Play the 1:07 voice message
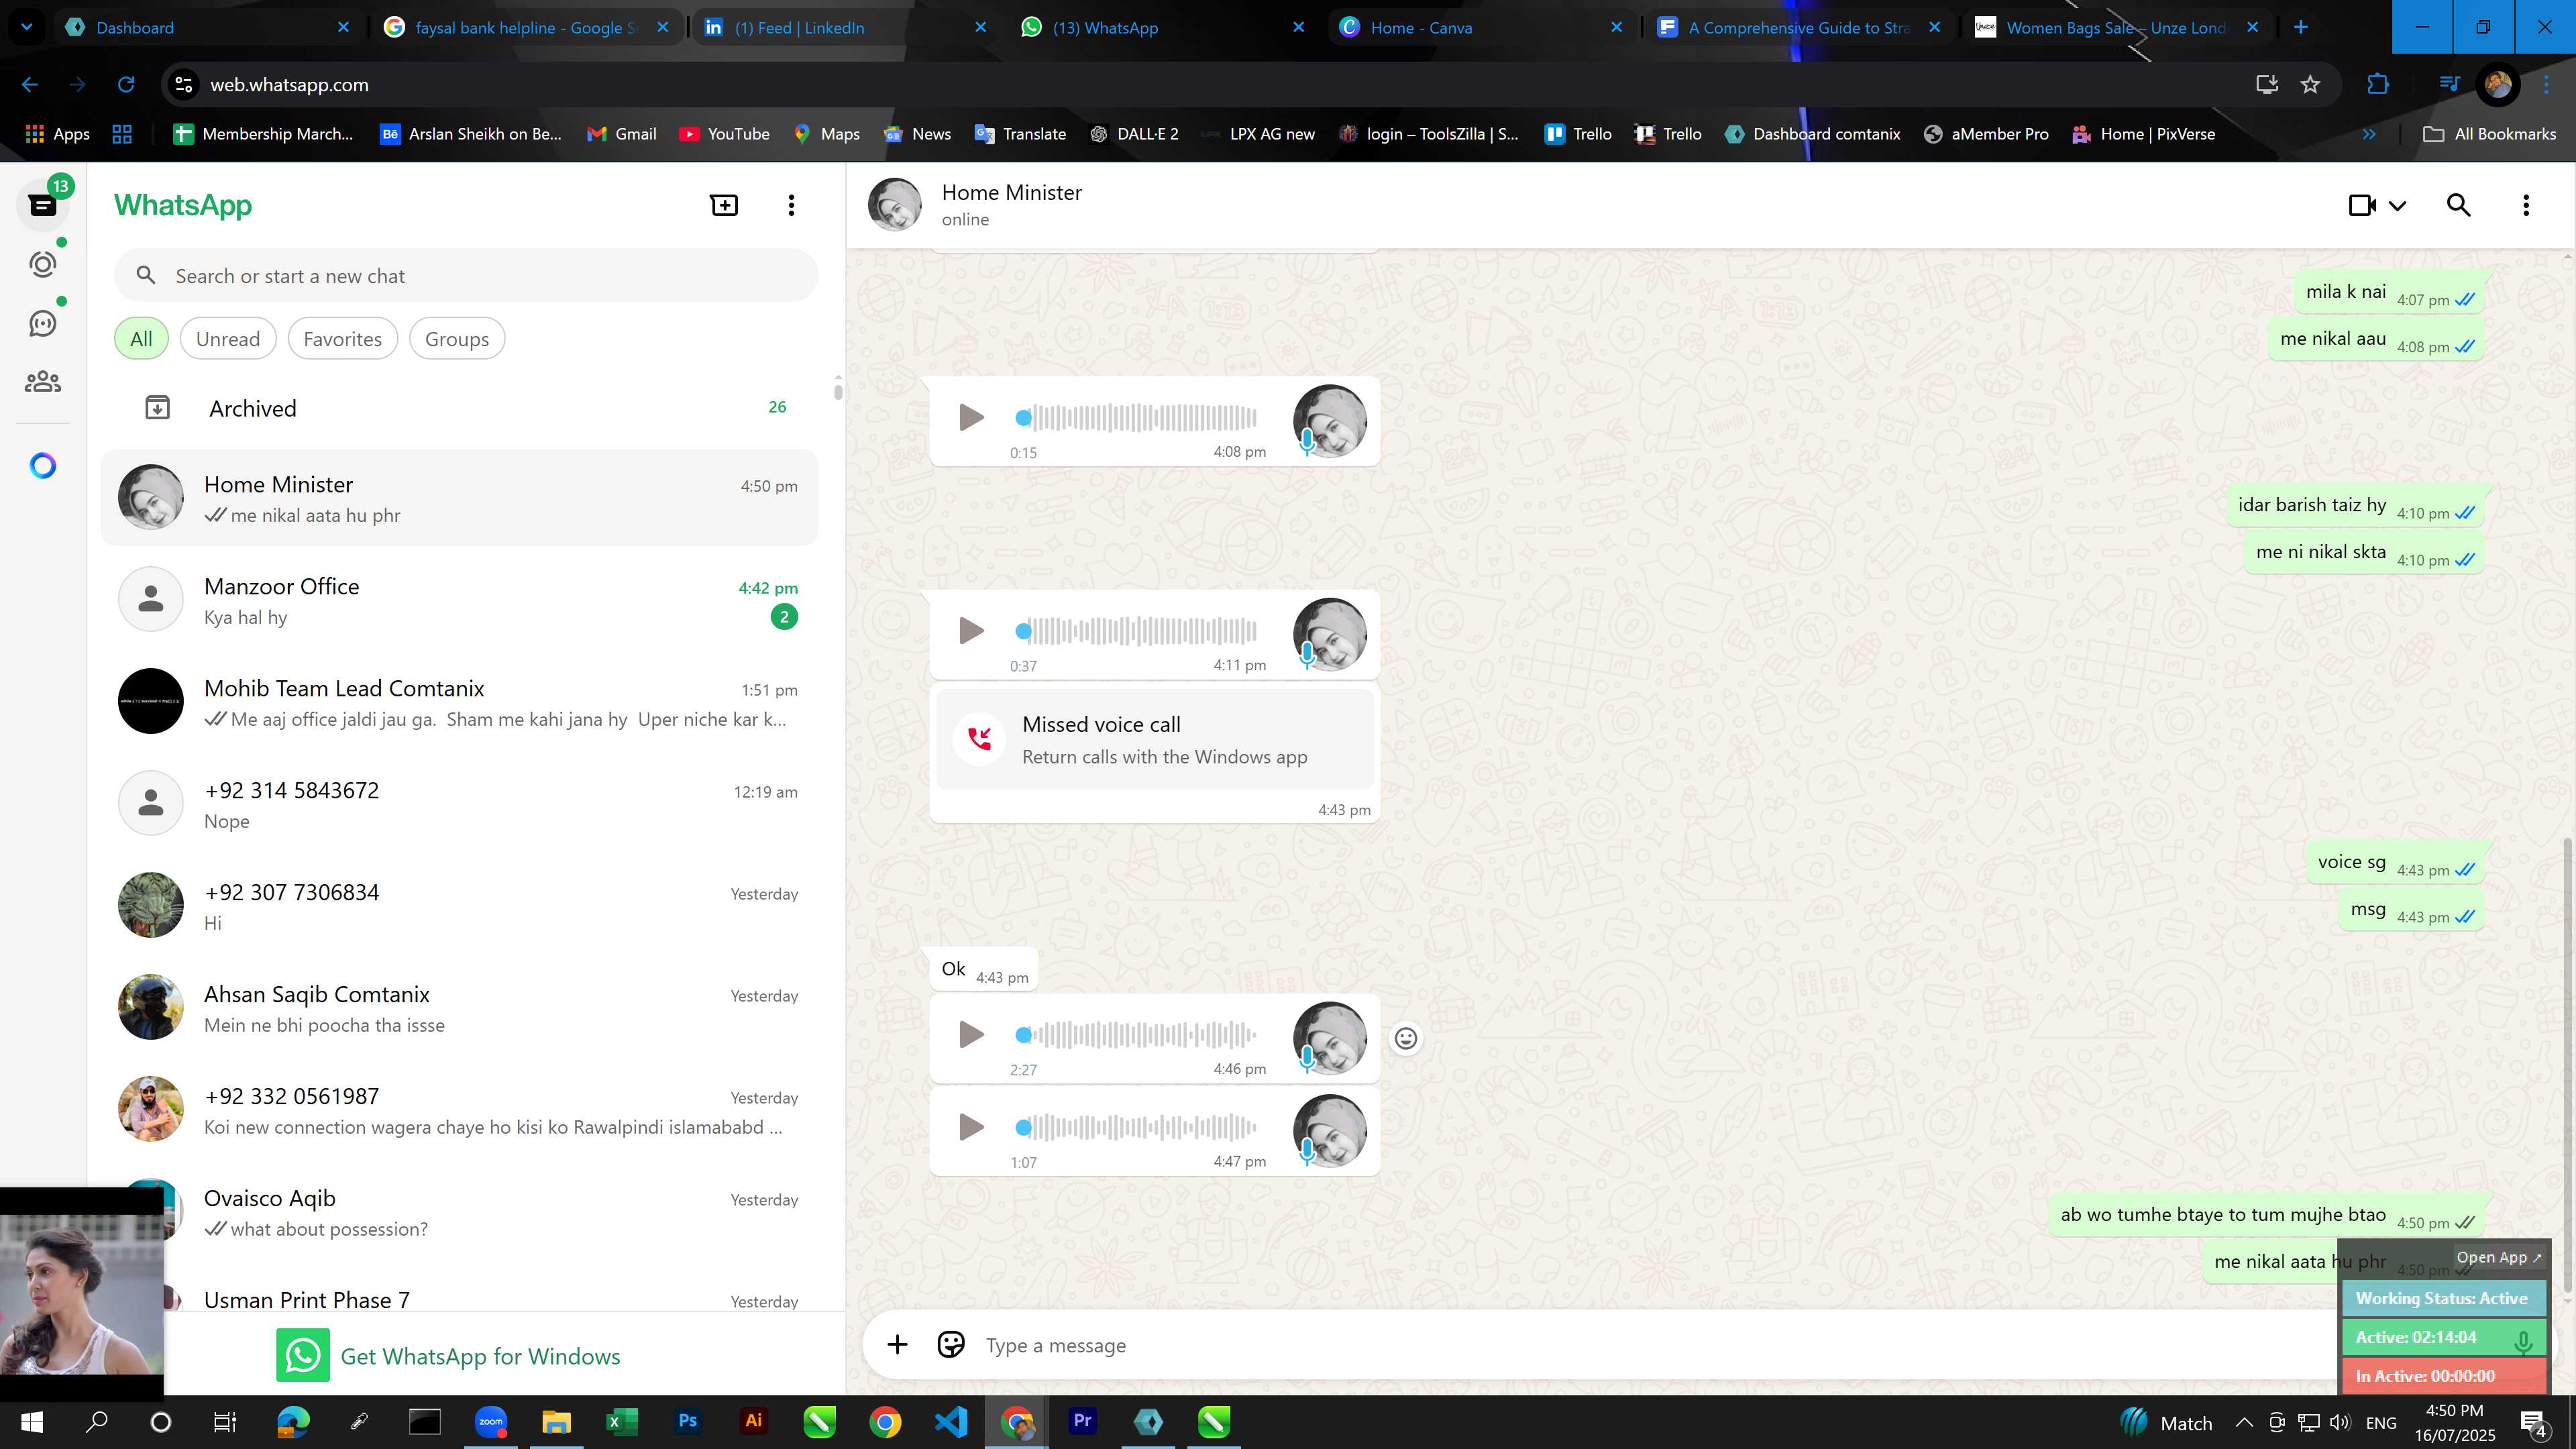This screenshot has height=1449, width=2576. click(x=970, y=1127)
